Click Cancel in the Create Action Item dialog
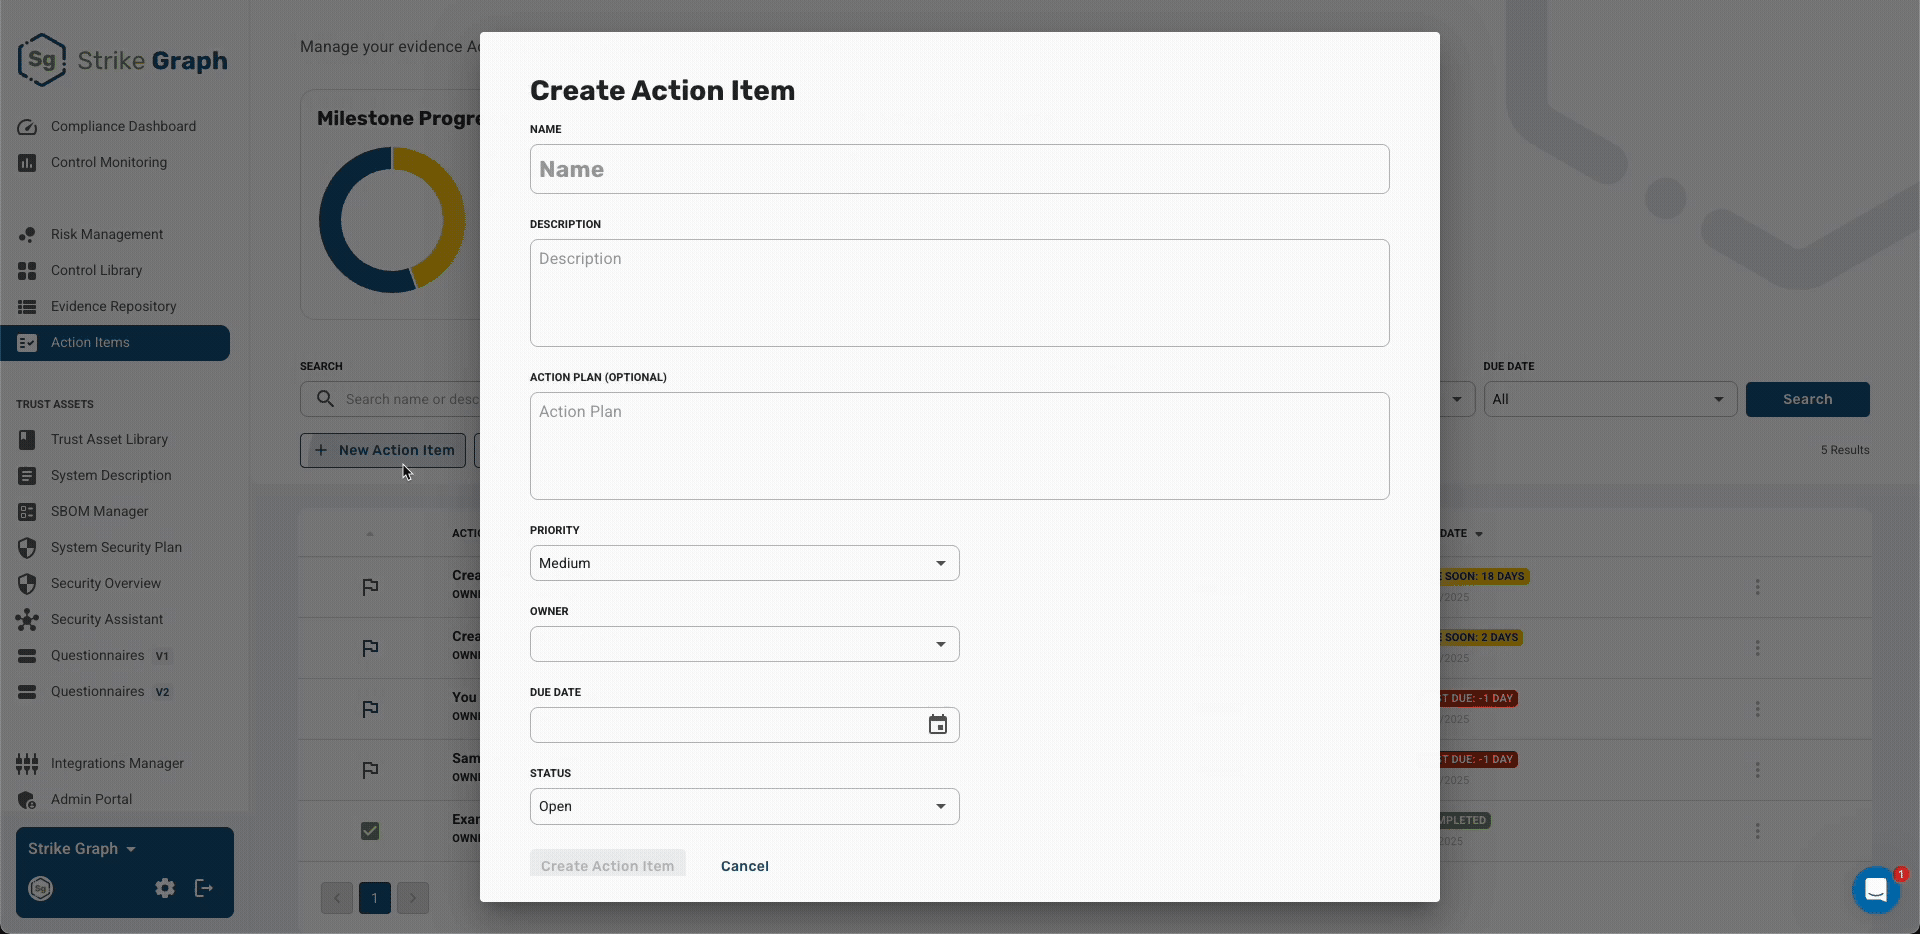Screen dimensions: 1920x934 (x=745, y=866)
